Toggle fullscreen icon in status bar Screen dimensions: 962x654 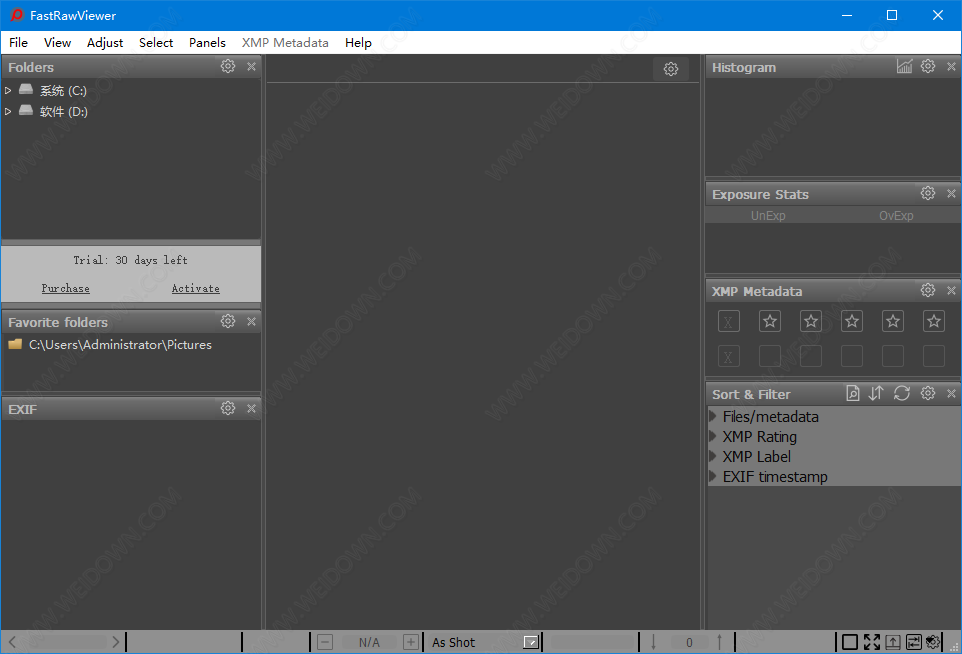click(x=872, y=642)
